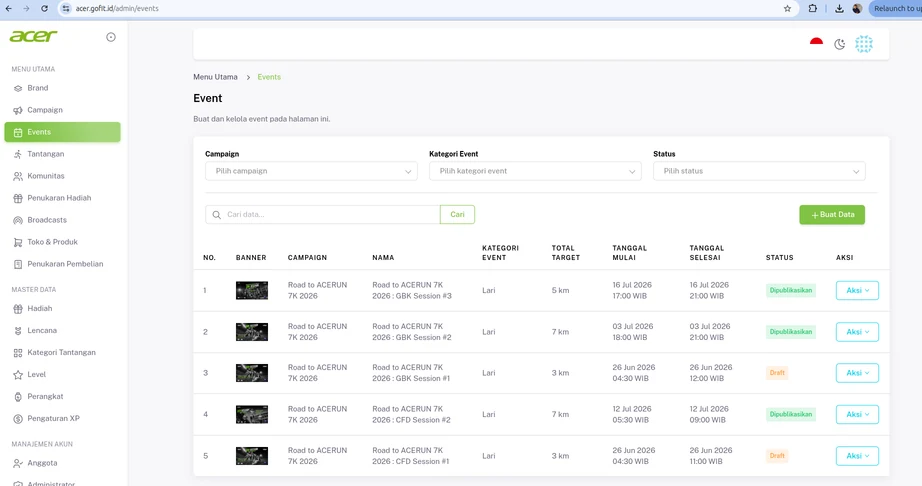Open the Pilih status dropdown

pos(759,171)
